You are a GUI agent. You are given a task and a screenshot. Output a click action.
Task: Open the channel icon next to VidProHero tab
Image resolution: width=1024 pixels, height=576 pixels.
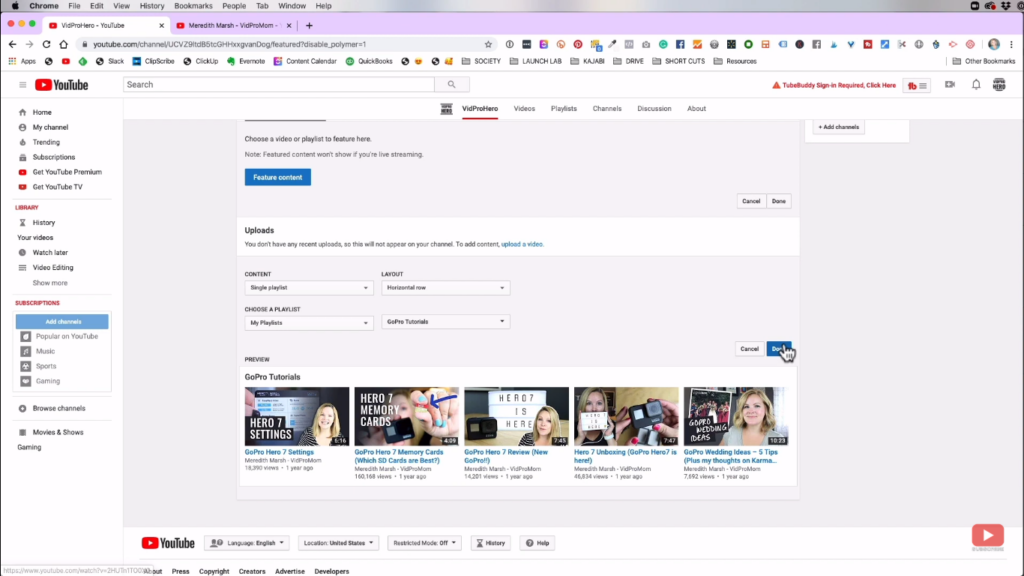(446, 109)
